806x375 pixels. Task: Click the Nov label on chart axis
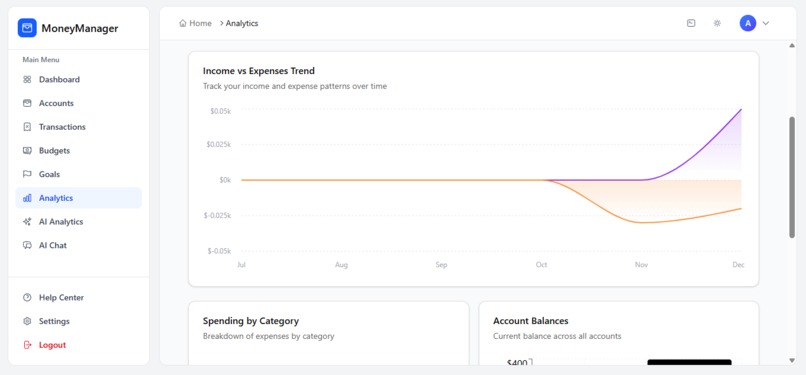click(x=641, y=265)
